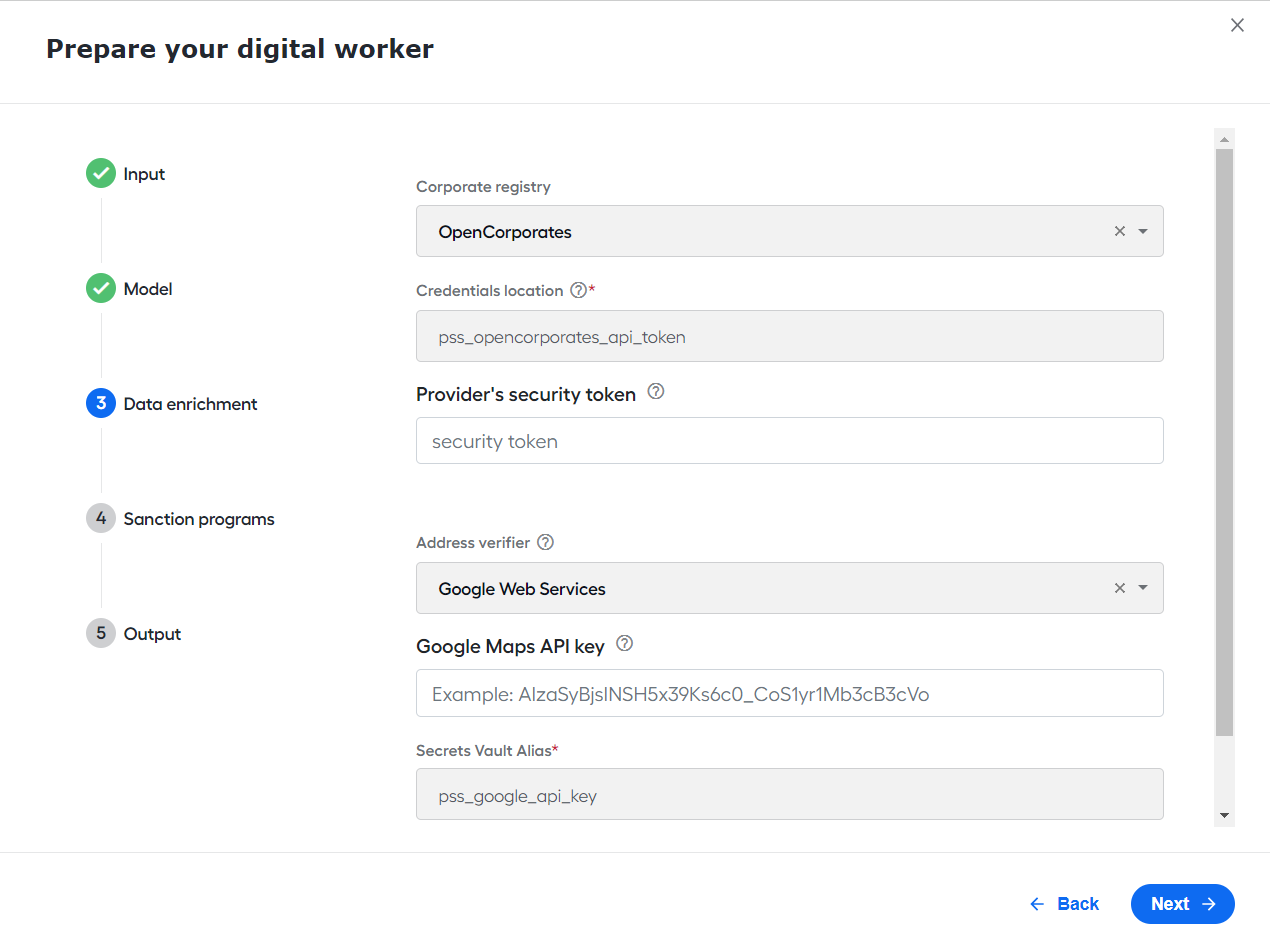Go to the Model step

click(148, 289)
